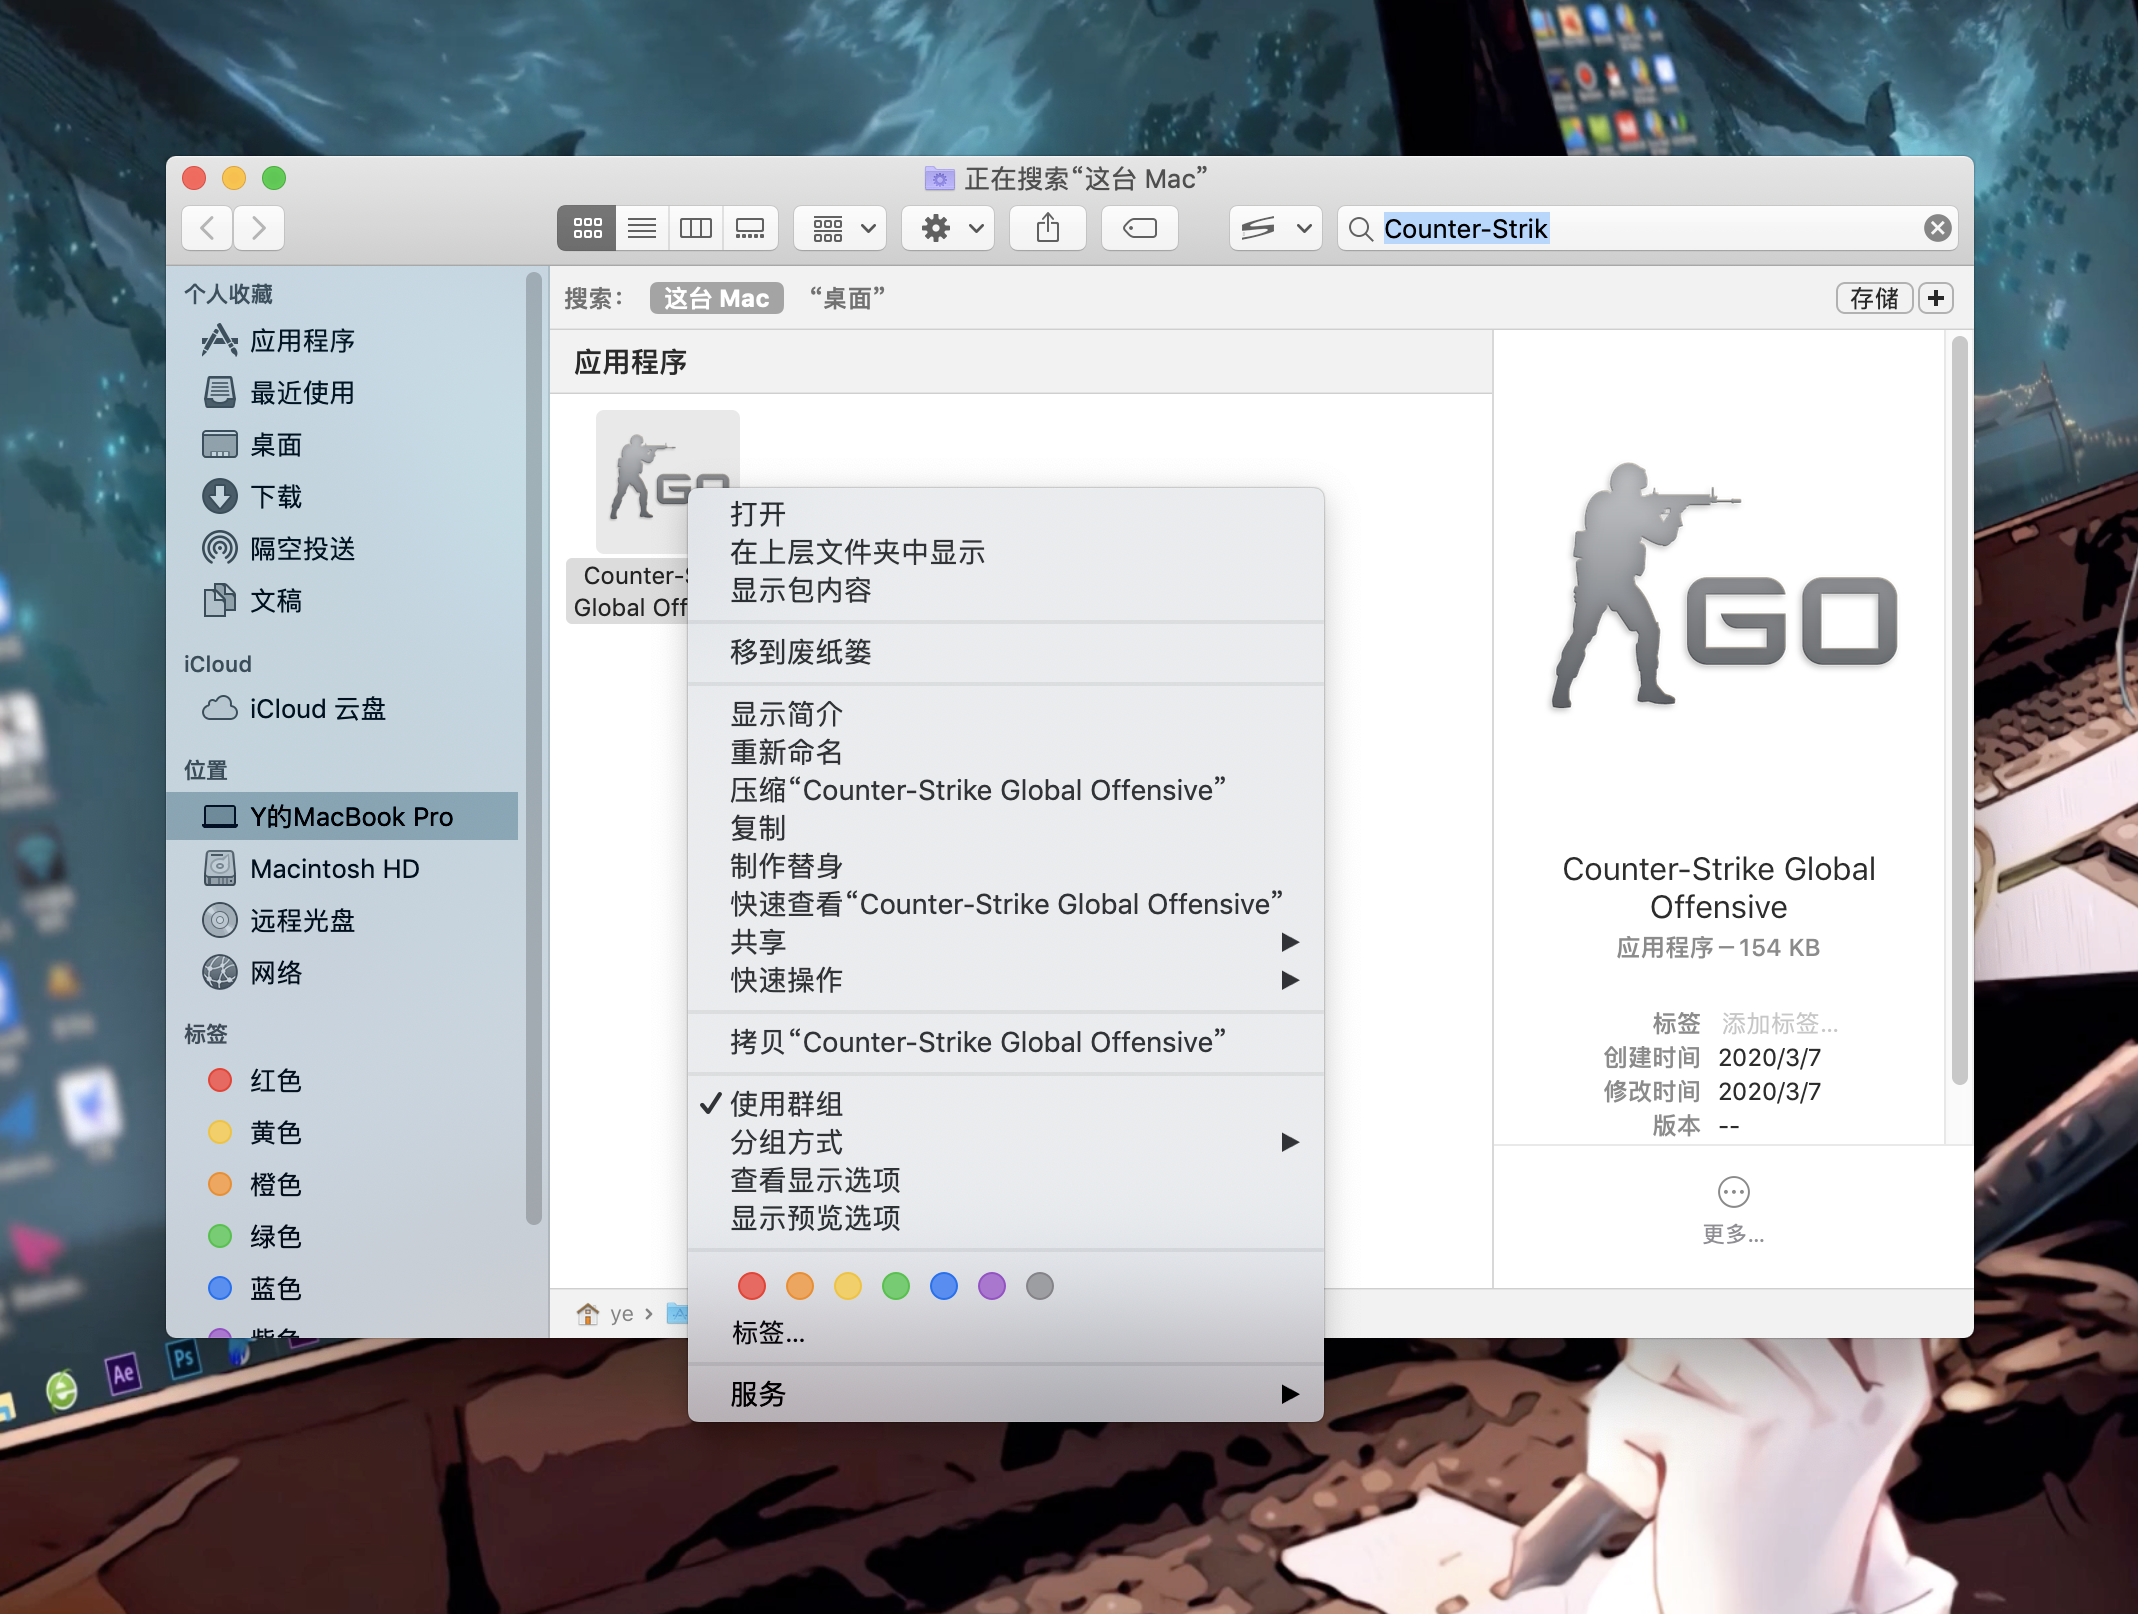Click 更多... button in preview pane
The image size is (2138, 1614).
(x=1733, y=1210)
